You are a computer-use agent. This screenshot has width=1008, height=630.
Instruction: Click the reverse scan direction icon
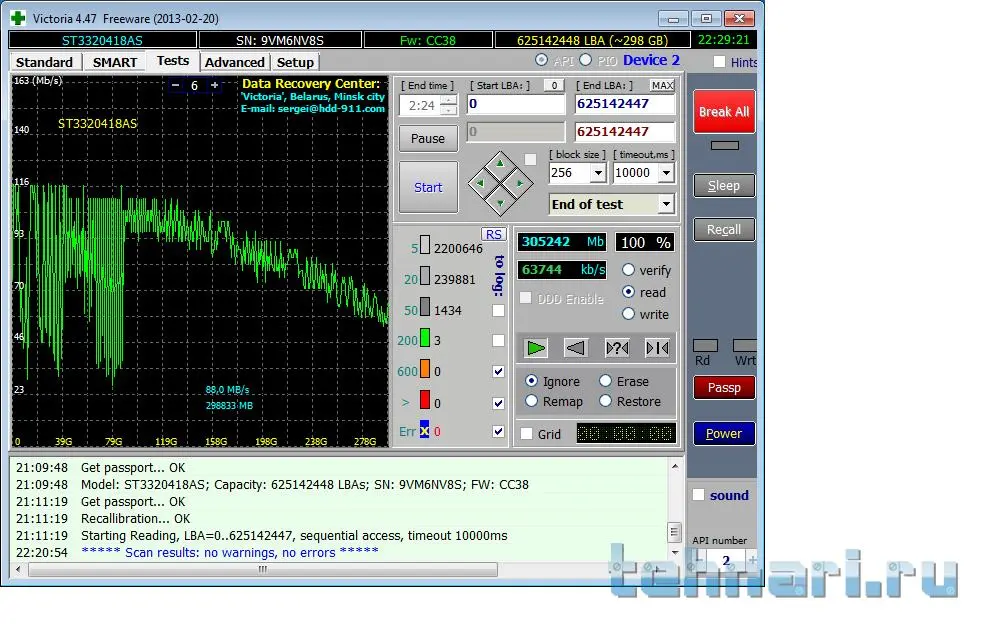click(x=576, y=348)
